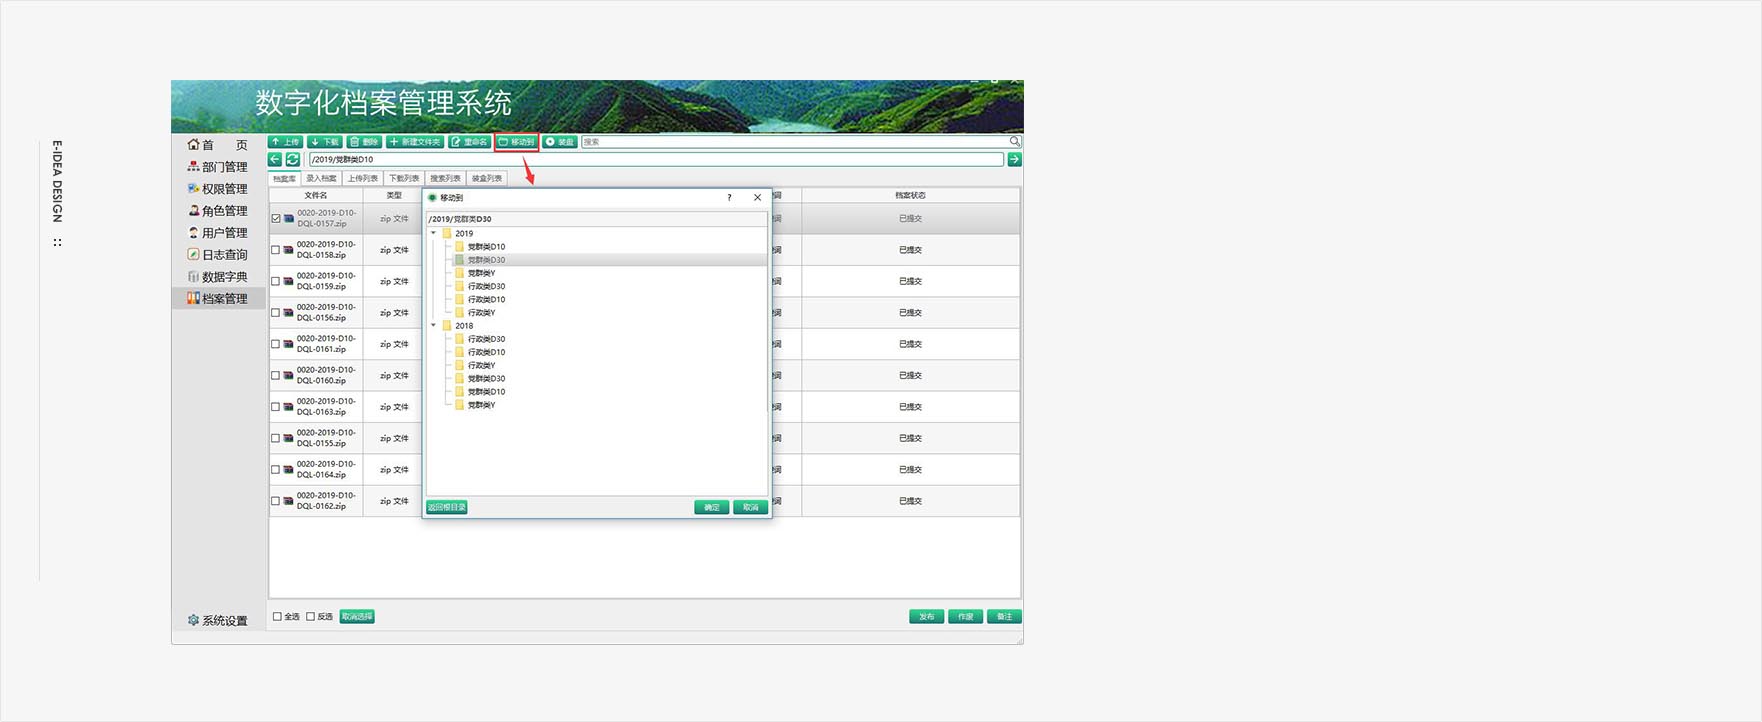Screen dimensions: 1762x722
Task: Click the help question mark in dialog
Action: point(729,198)
